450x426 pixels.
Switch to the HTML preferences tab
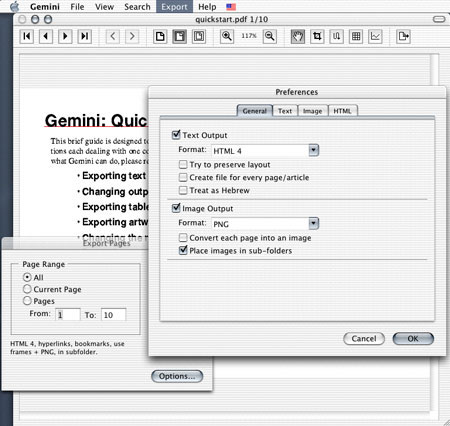coord(342,111)
